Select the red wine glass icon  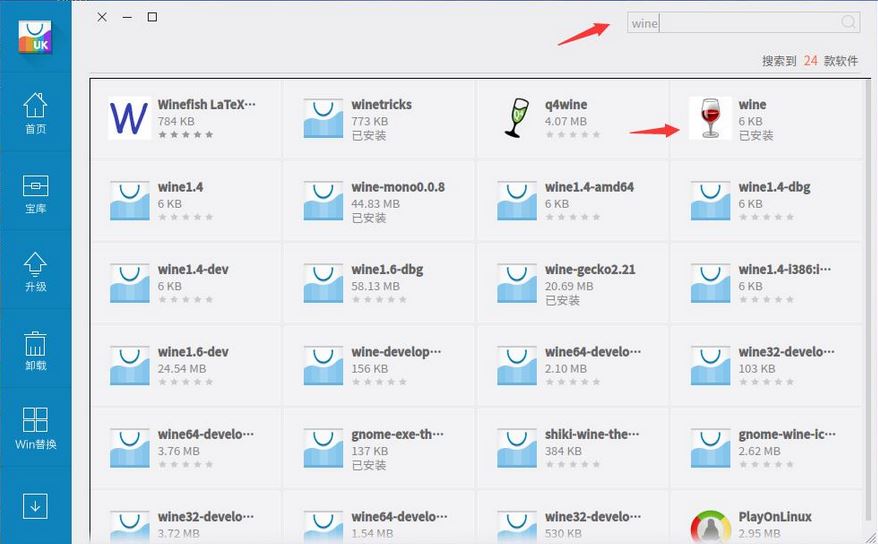coord(710,118)
